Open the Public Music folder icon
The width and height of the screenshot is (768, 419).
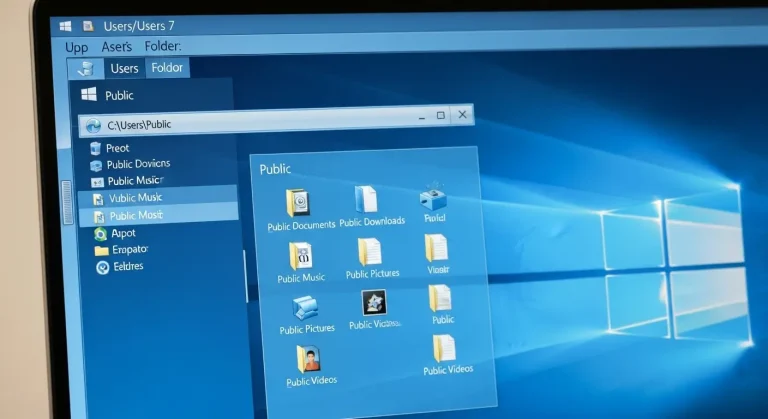coord(300,256)
